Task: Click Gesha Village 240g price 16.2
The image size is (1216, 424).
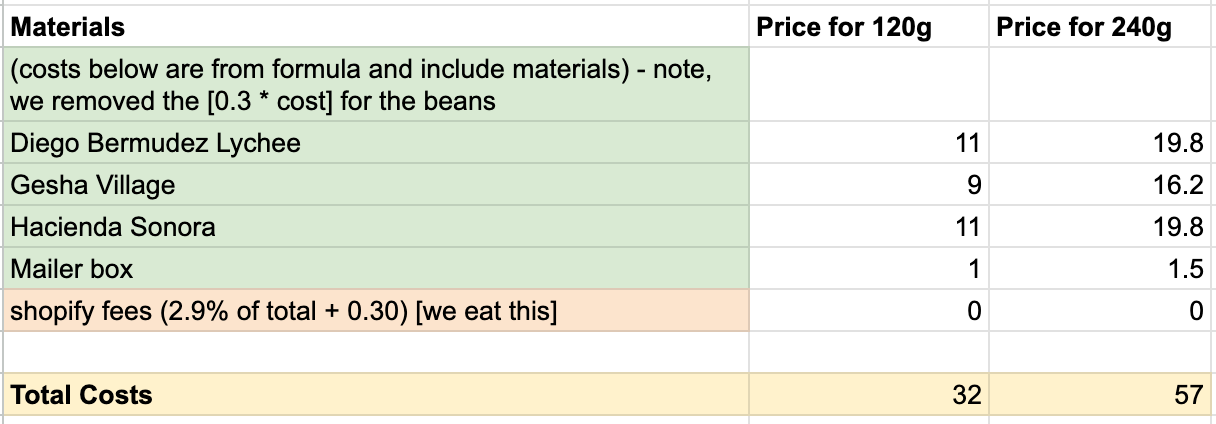Action: 1099,185
